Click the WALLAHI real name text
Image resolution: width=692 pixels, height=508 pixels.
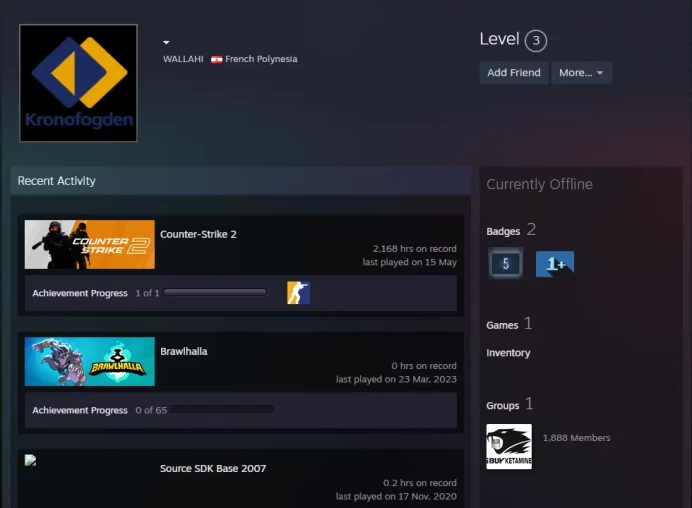tap(183, 59)
